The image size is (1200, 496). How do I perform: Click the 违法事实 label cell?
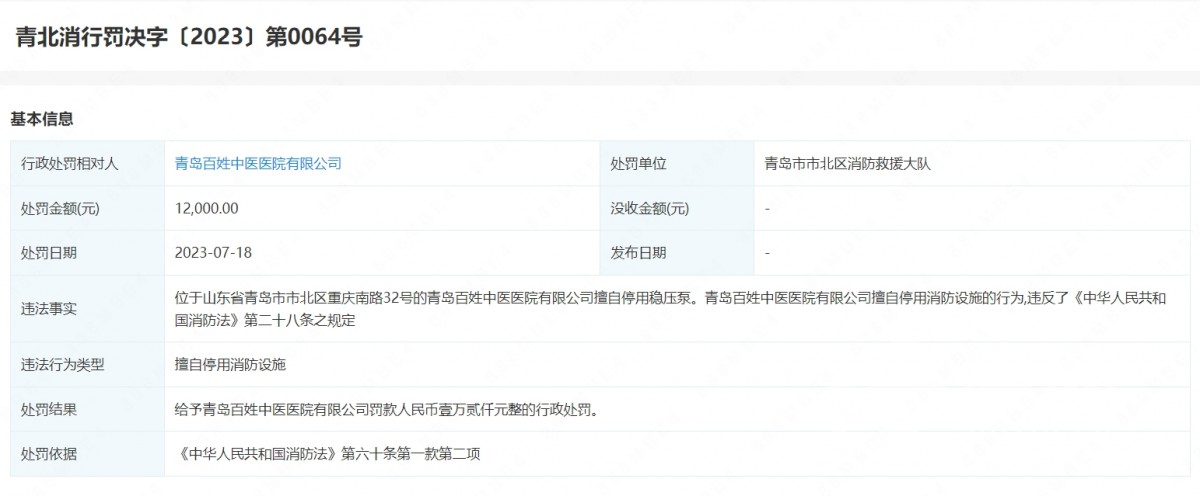click(x=49, y=309)
